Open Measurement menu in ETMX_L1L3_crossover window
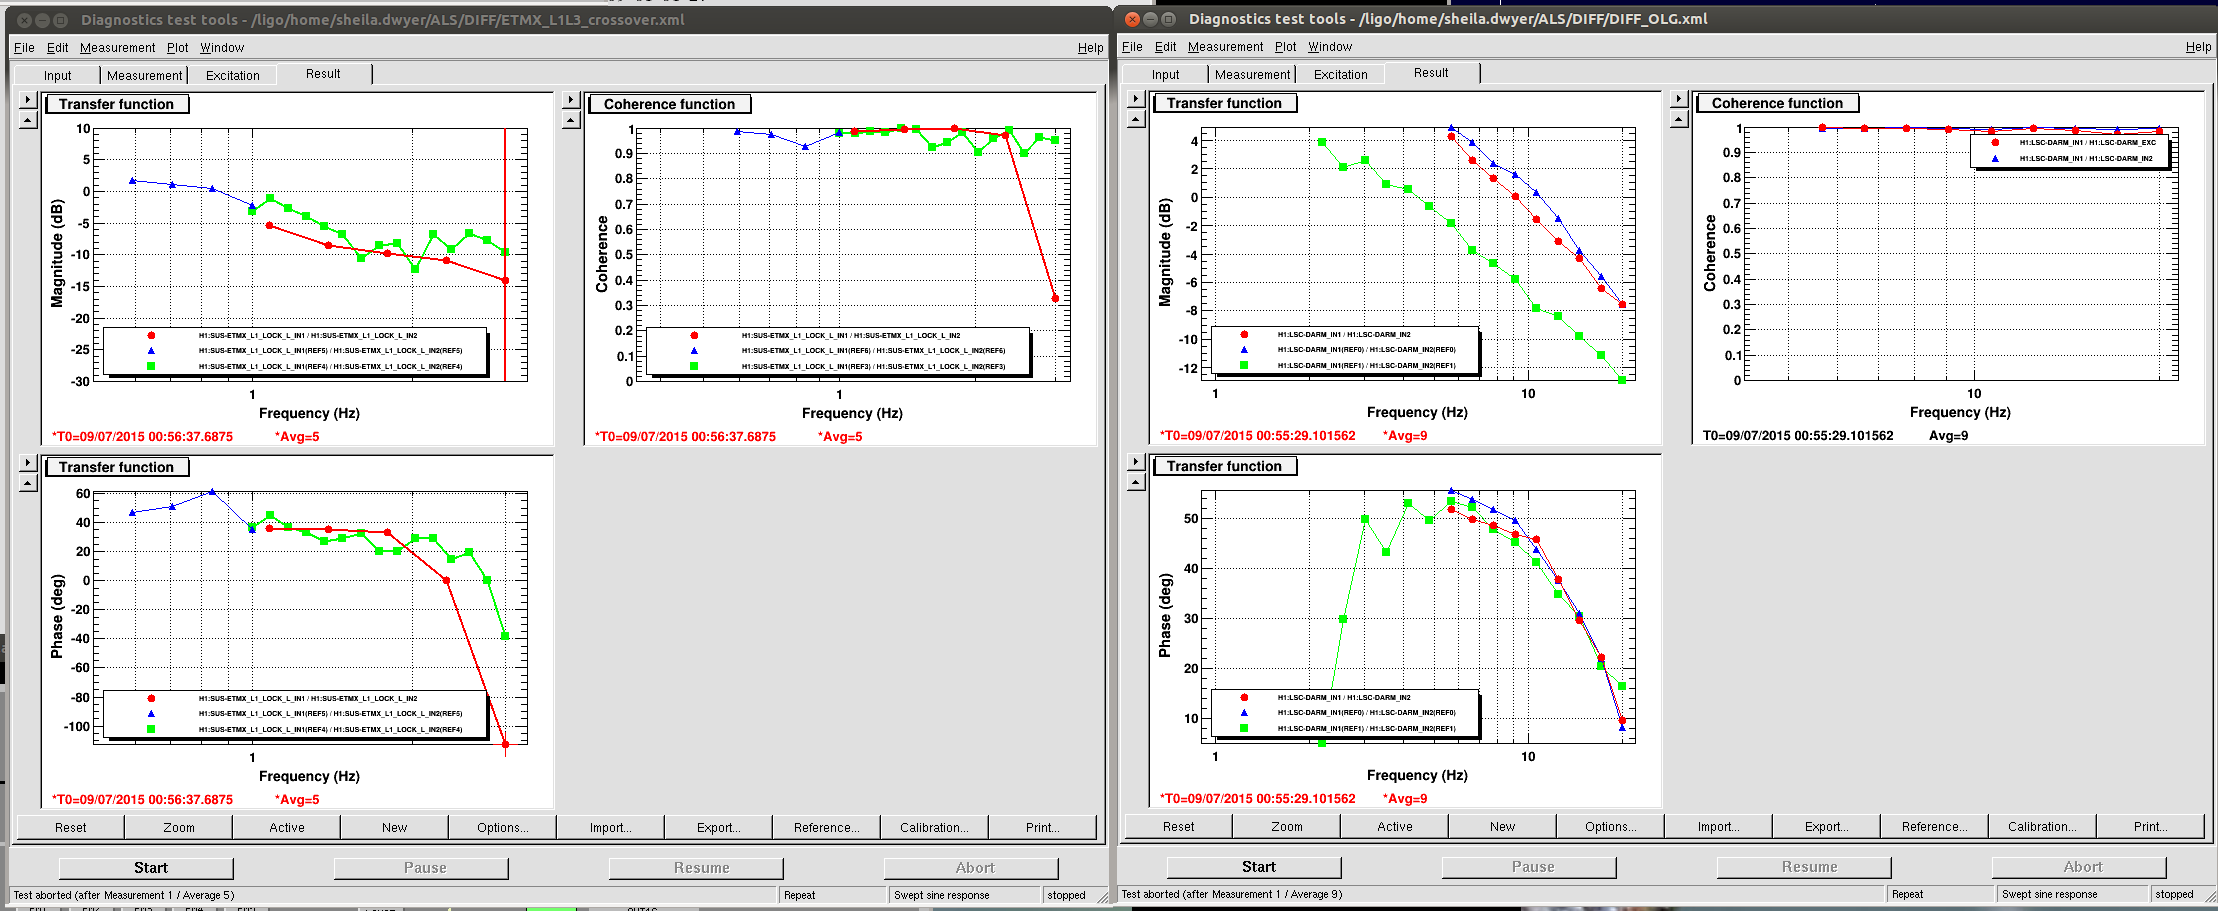 coord(117,47)
